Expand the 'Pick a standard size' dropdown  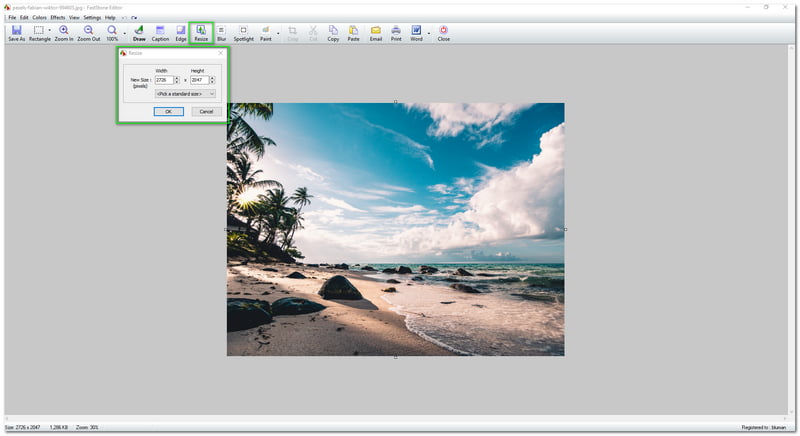tap(185, 94)
